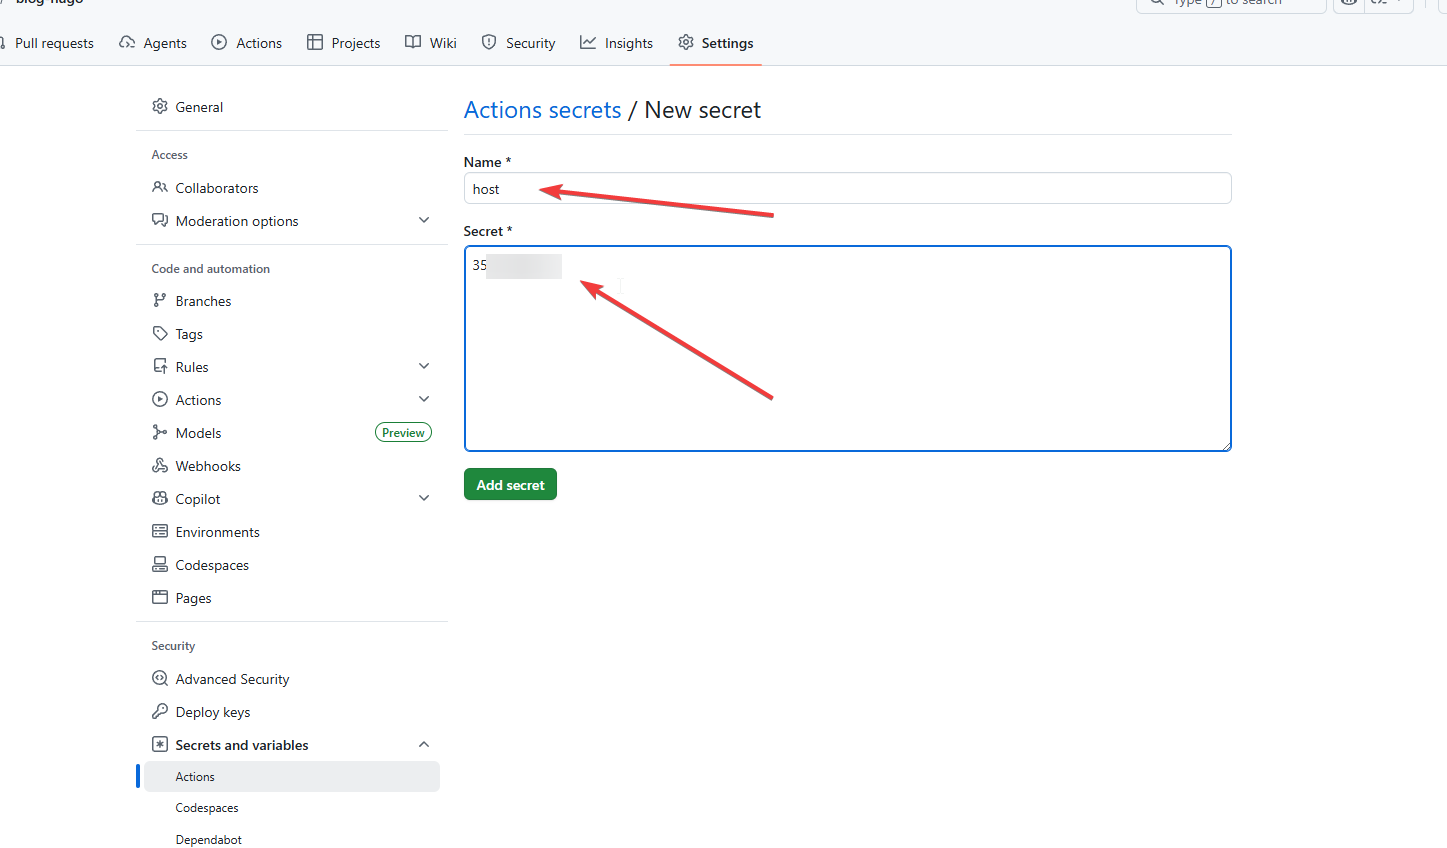Expand the Actions settings chevron
The image size is (1447, 848).
424,400
